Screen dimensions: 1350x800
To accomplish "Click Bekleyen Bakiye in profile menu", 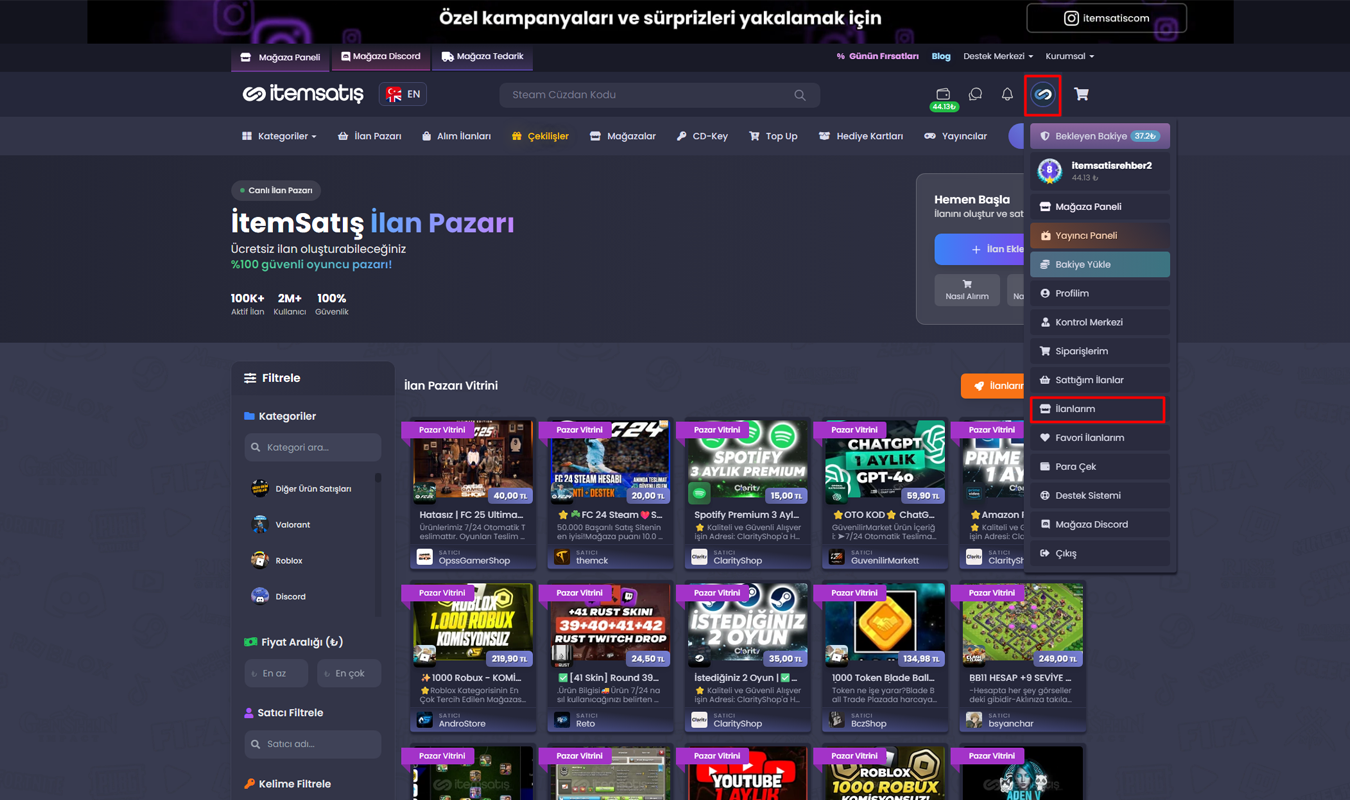I will tap(1100, 136).
